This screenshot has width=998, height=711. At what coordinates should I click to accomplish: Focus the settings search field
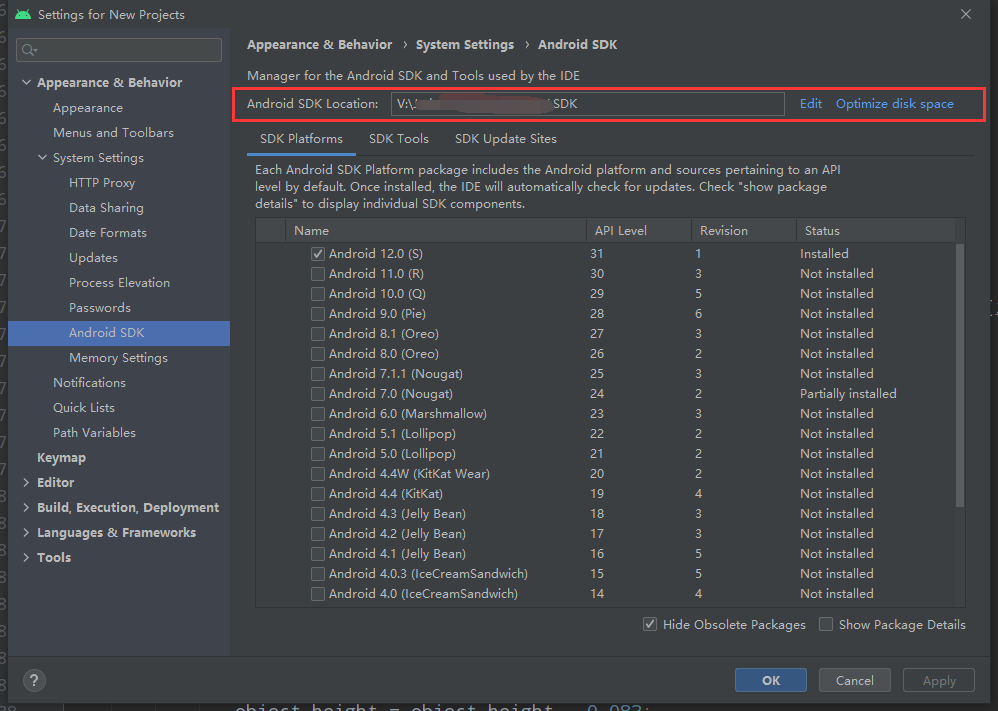click(x=119, y=50)
